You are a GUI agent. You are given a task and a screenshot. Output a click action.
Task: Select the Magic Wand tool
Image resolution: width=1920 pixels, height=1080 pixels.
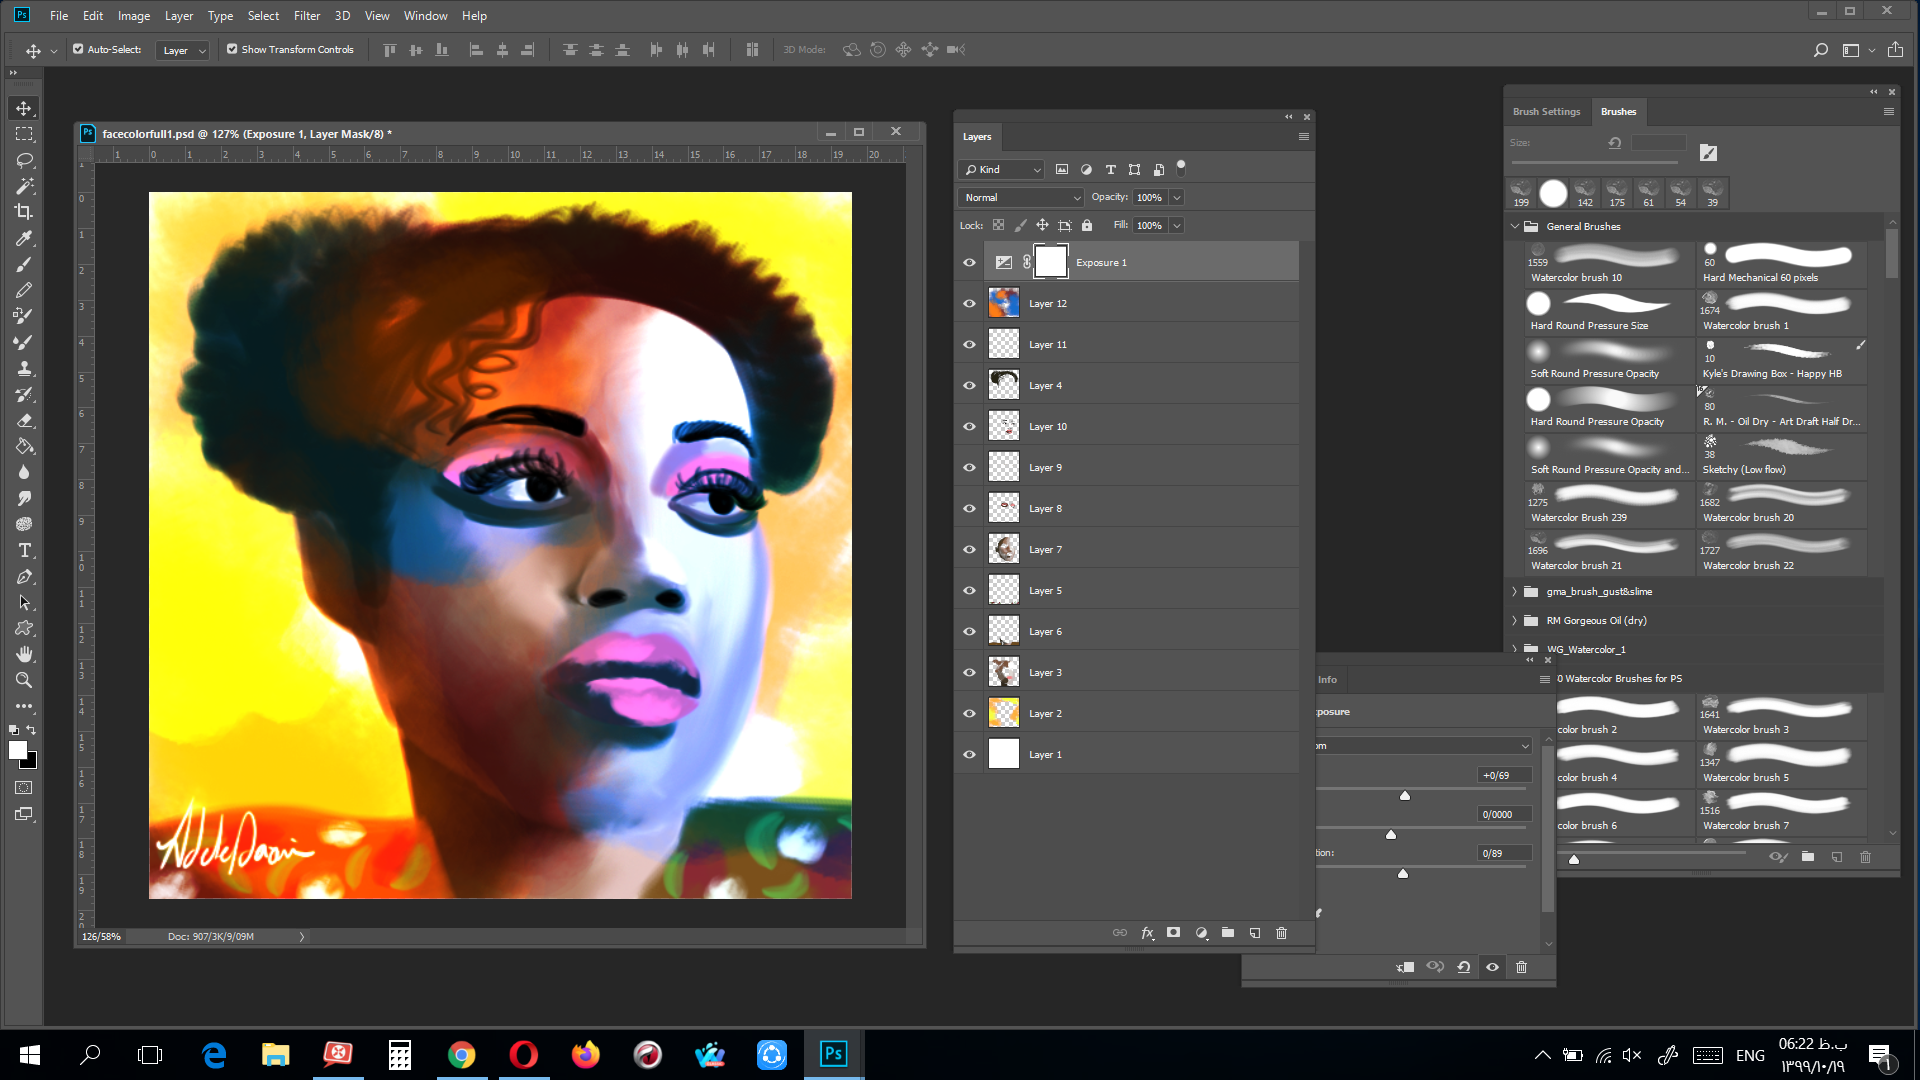click(x=24, y=186)
